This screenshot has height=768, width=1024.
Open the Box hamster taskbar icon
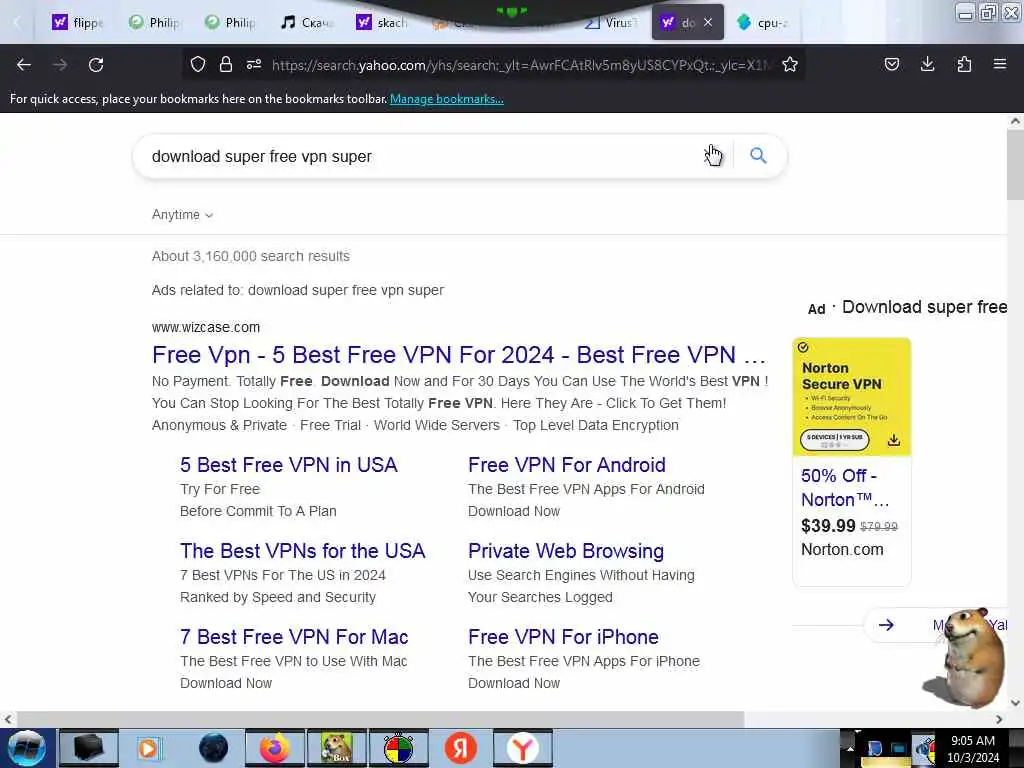[x=336, y=748]
